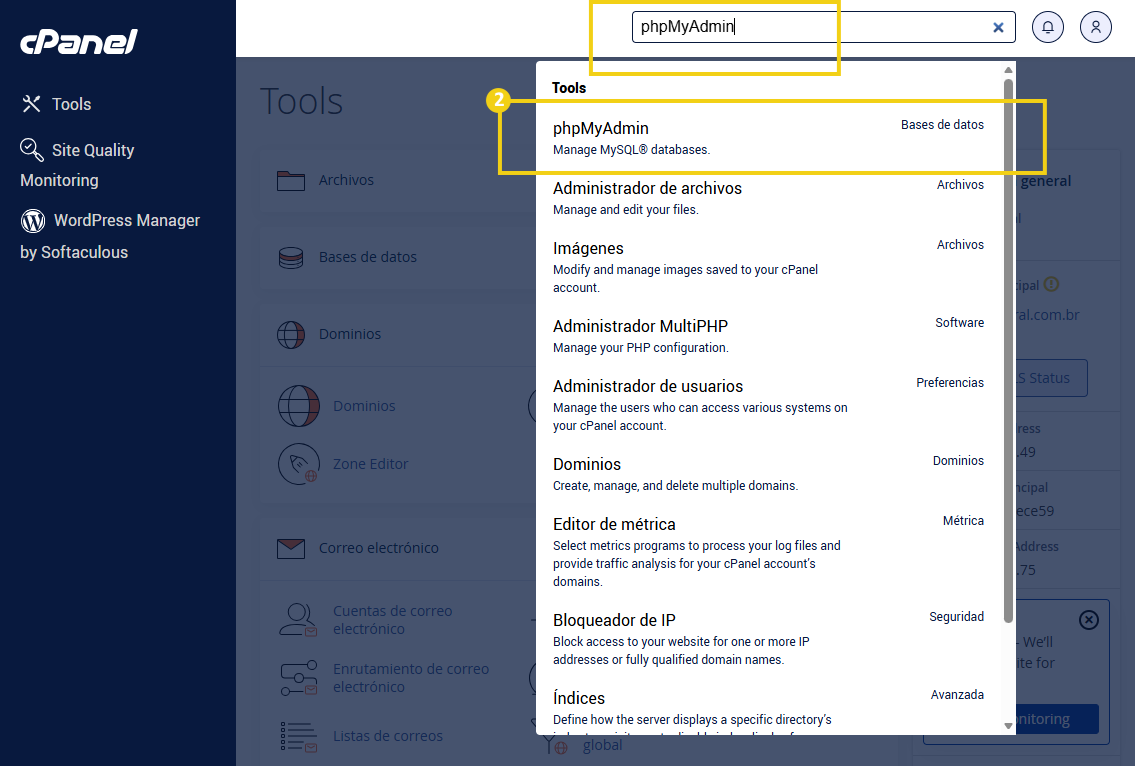Open the user profile icon
Viewport: 1135px width, 766px height.
[1095, 27]
